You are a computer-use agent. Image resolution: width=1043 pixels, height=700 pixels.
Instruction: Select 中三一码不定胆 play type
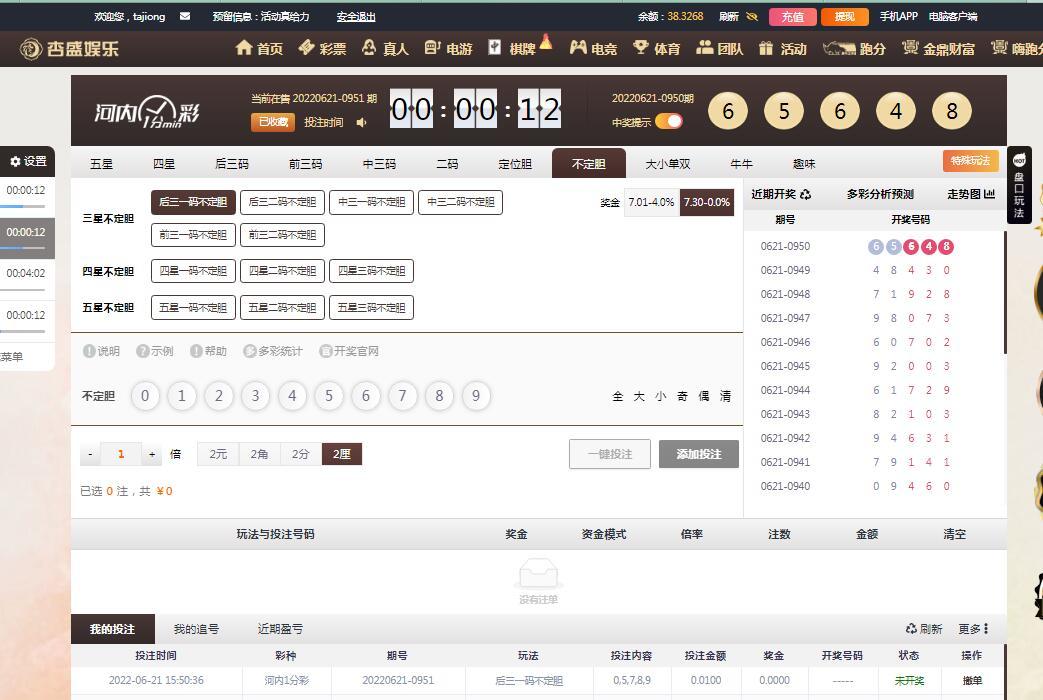[371, 202]
